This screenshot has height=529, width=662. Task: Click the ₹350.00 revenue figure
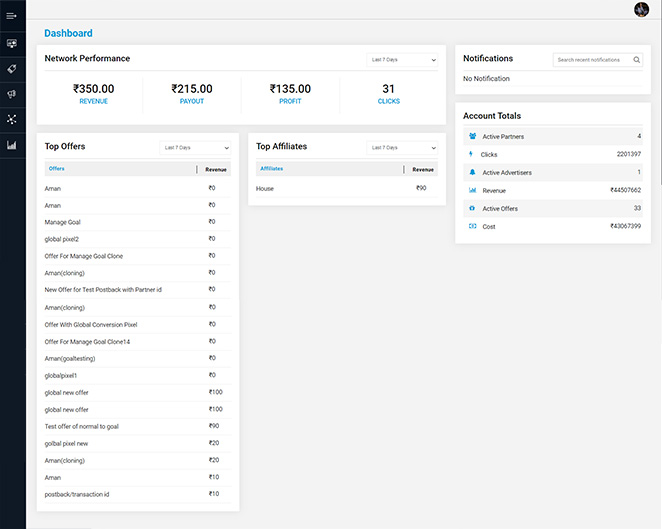[x=94, y=89]
